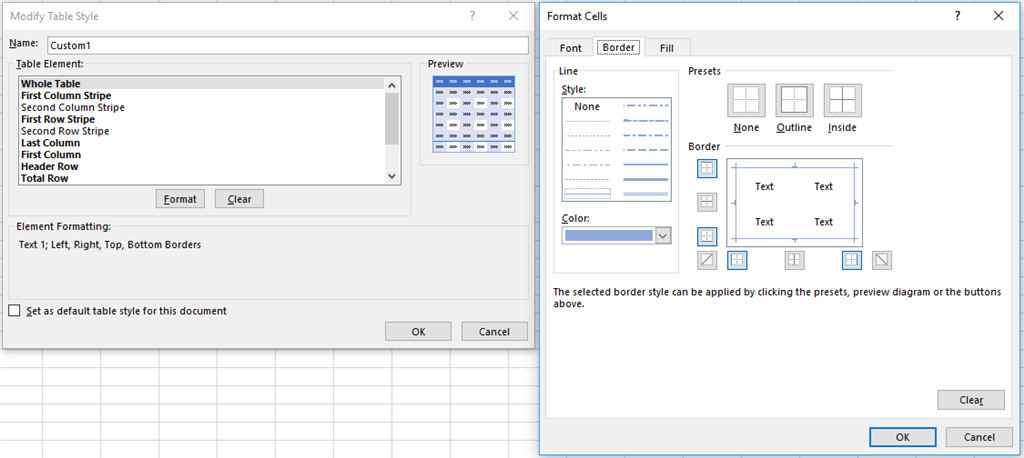Select the thin dashed line style
The height and width of the screenshot is (458, 1024).
point(586,179)
